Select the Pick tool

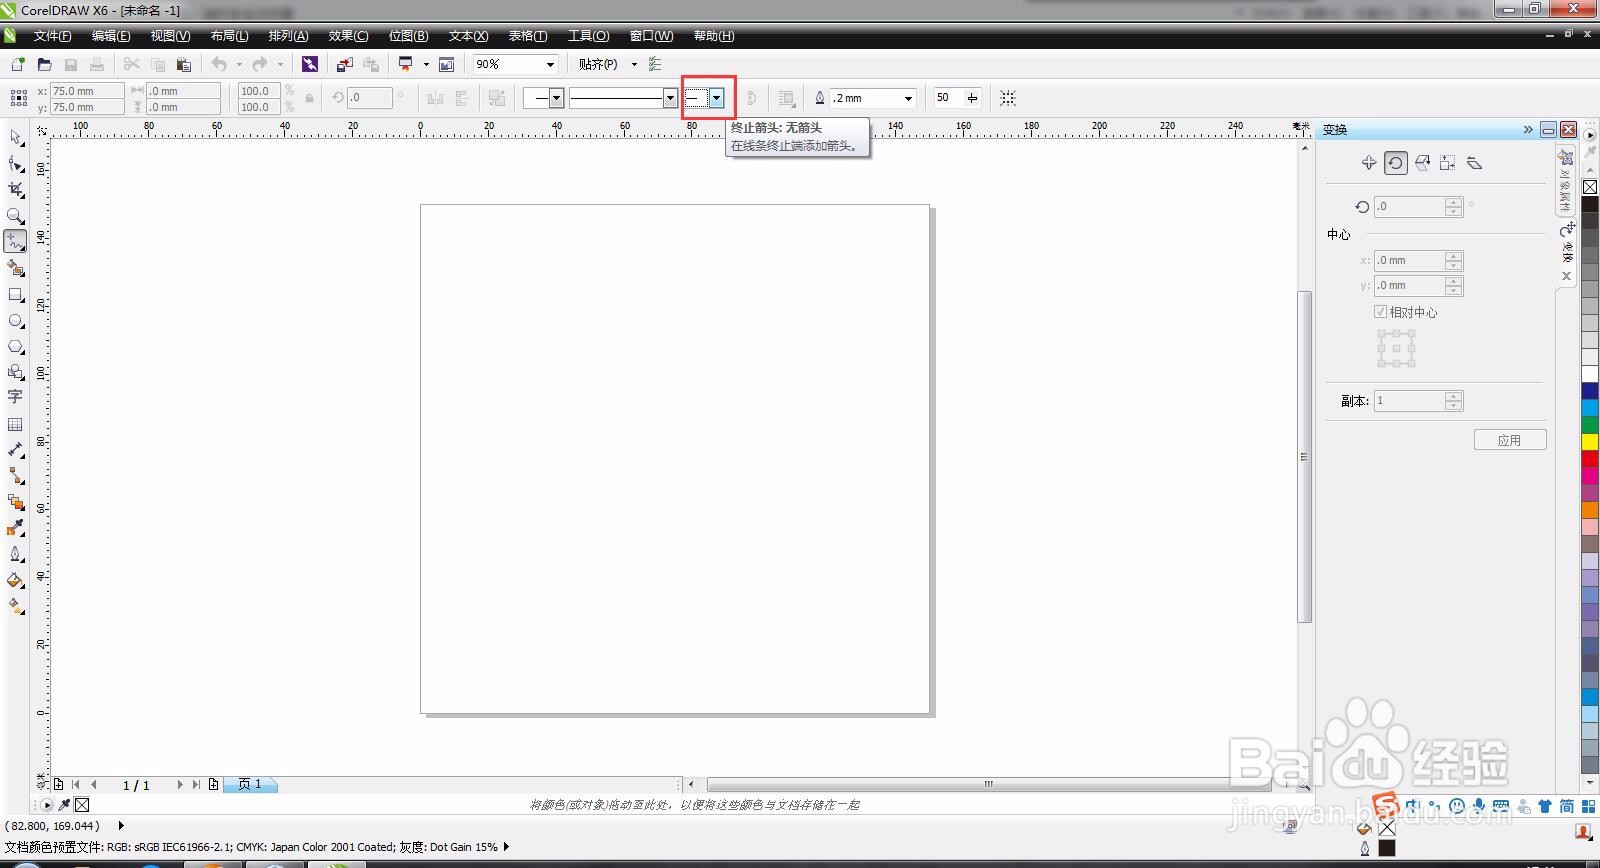pyautogui.click(x=15, y=137)
